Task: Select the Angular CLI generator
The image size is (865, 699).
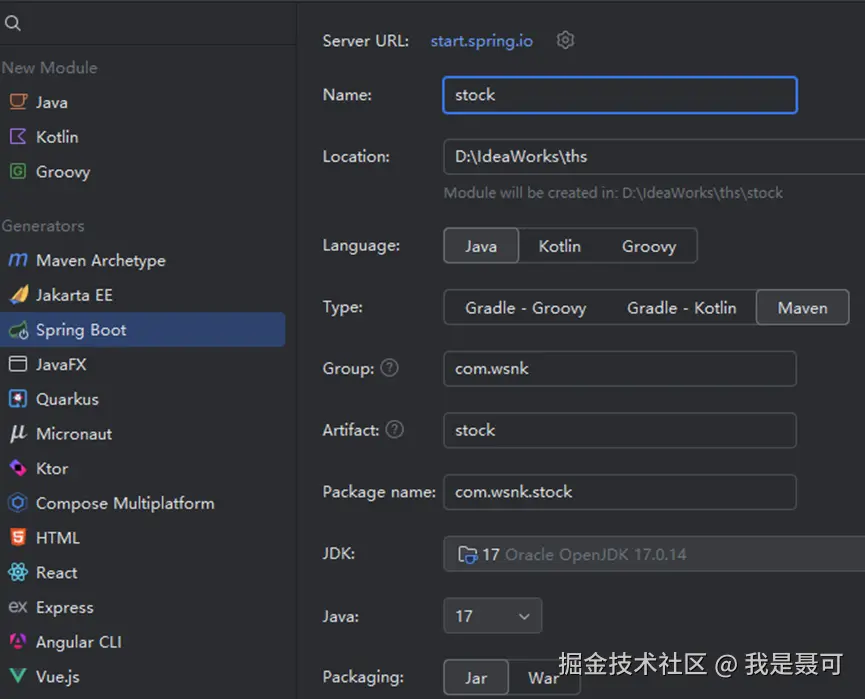Action: pos(142,642)
